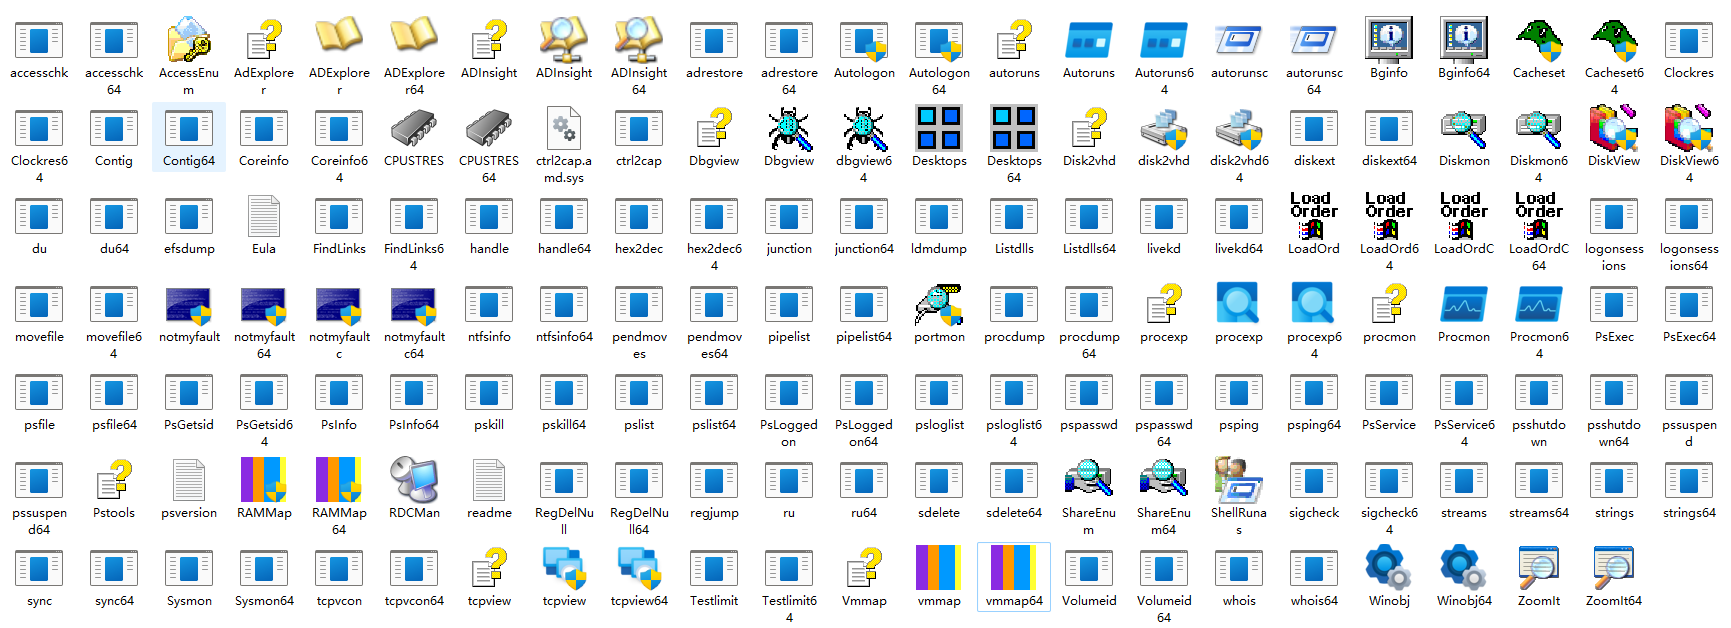
Task: Click the ShellRunas users icon
Action: [1238, 482]
